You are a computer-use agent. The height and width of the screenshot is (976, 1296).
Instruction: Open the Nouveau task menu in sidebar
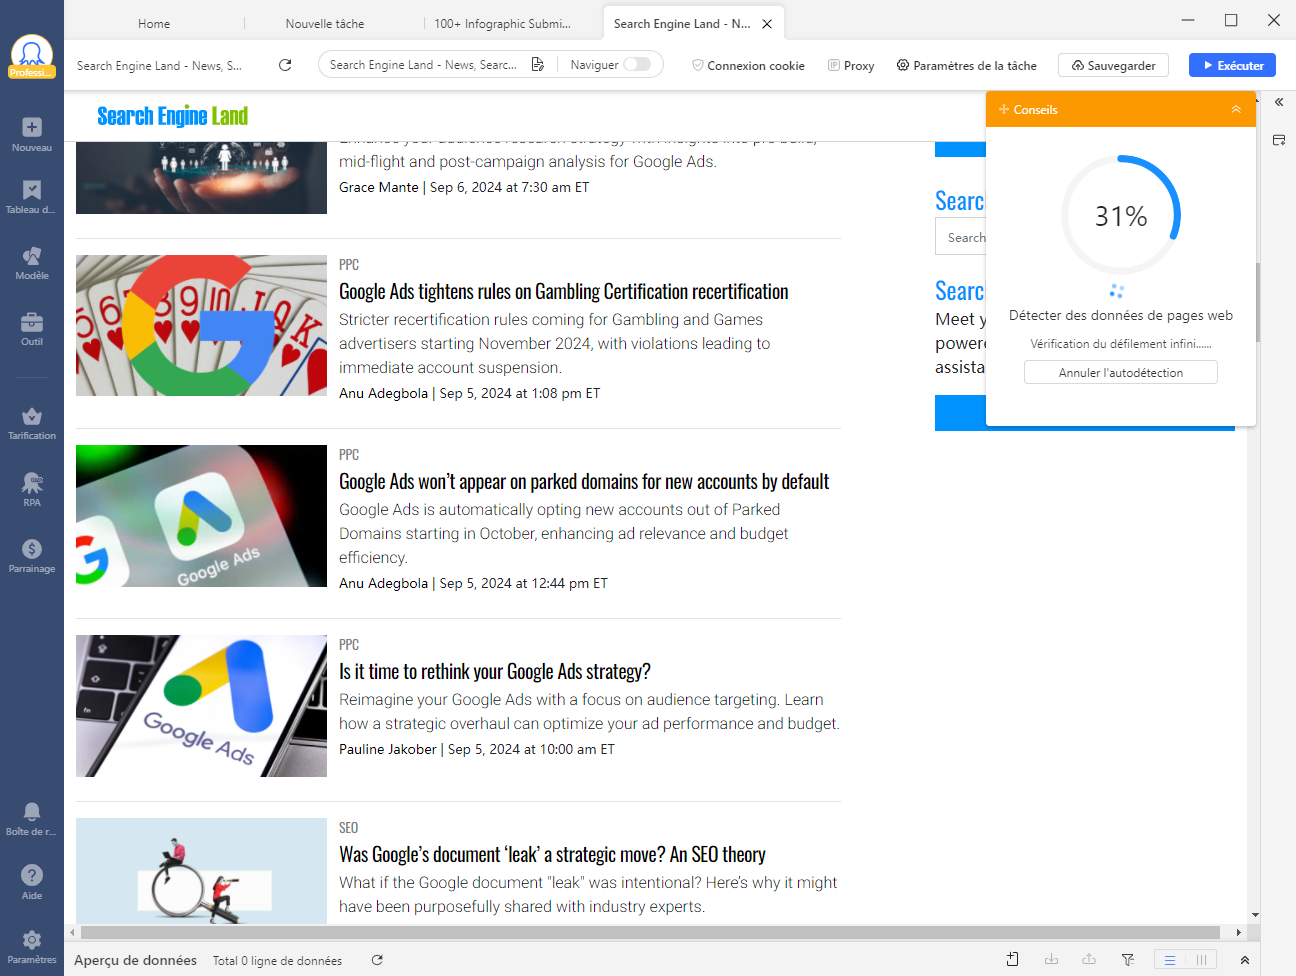click(32, 134)
